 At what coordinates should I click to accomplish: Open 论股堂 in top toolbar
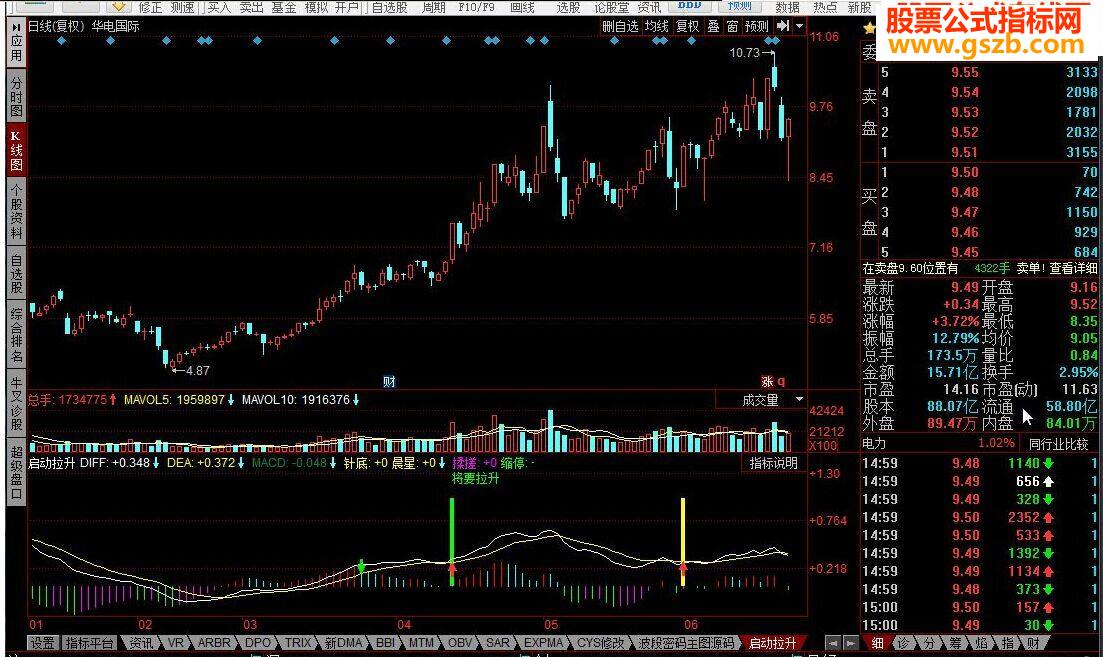tap(611, 7)
